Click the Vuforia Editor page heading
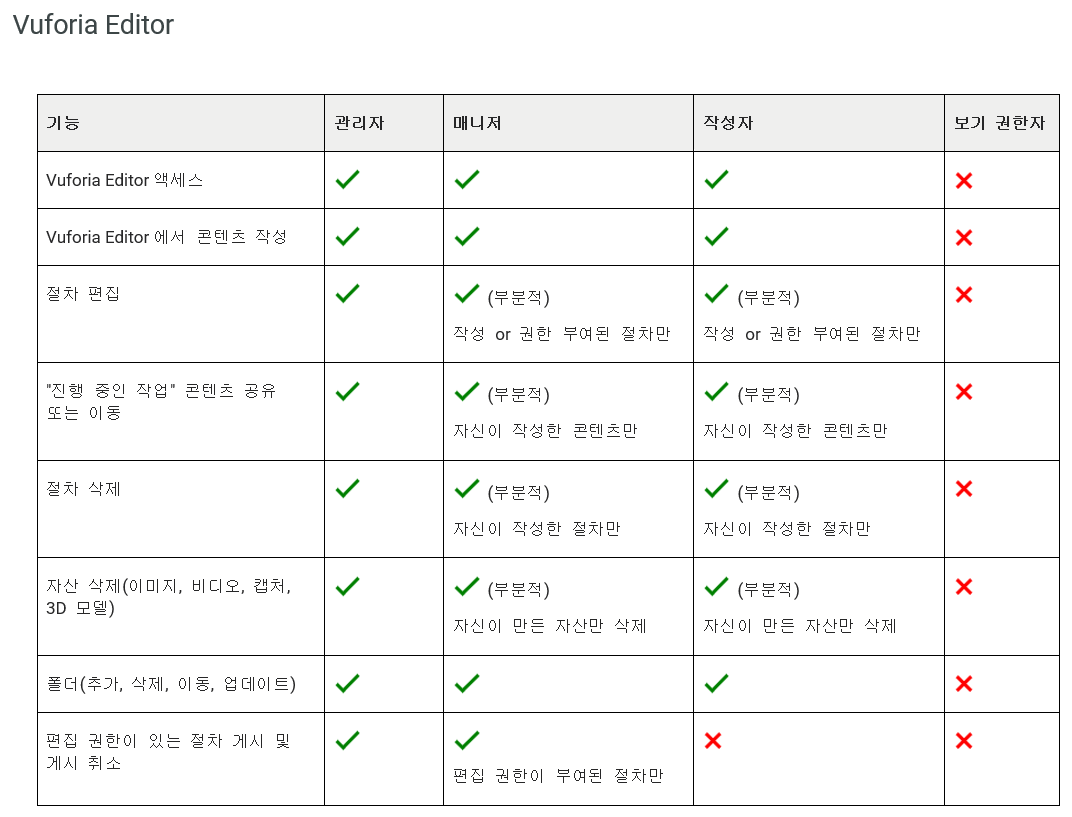This screenshot has width=1072, height=817. coord(93,25)
